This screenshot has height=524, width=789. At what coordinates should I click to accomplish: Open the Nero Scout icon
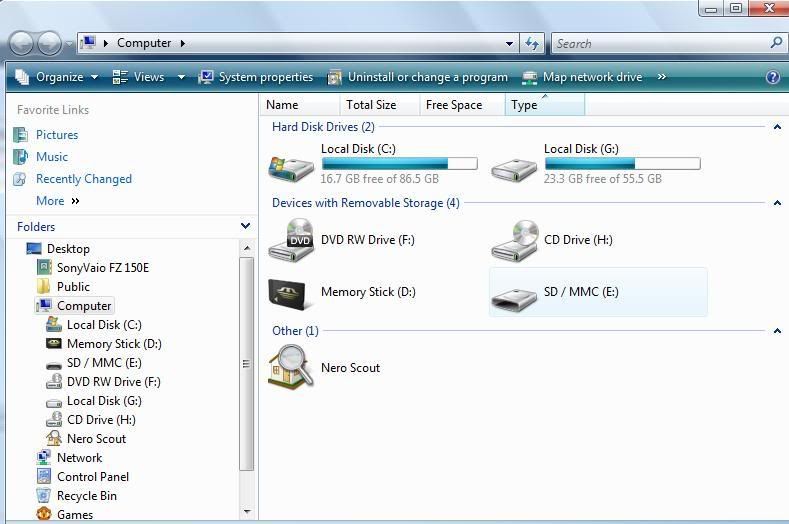tap(291, 368)
